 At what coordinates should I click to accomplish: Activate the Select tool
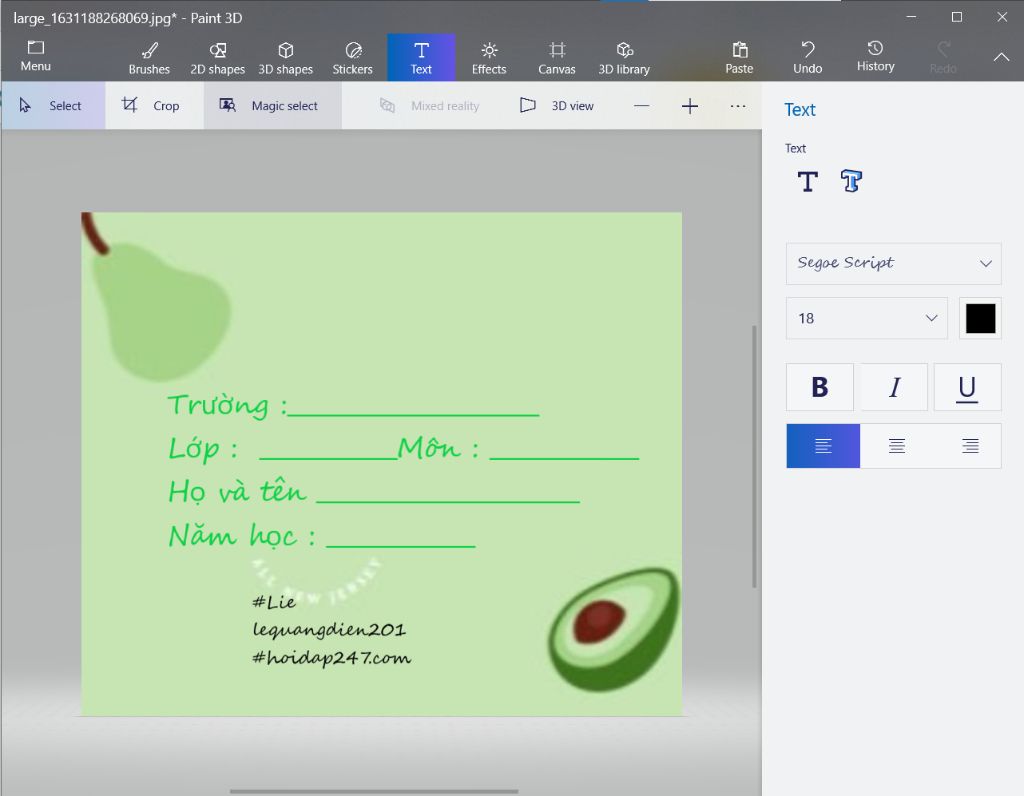click(53, 105)
